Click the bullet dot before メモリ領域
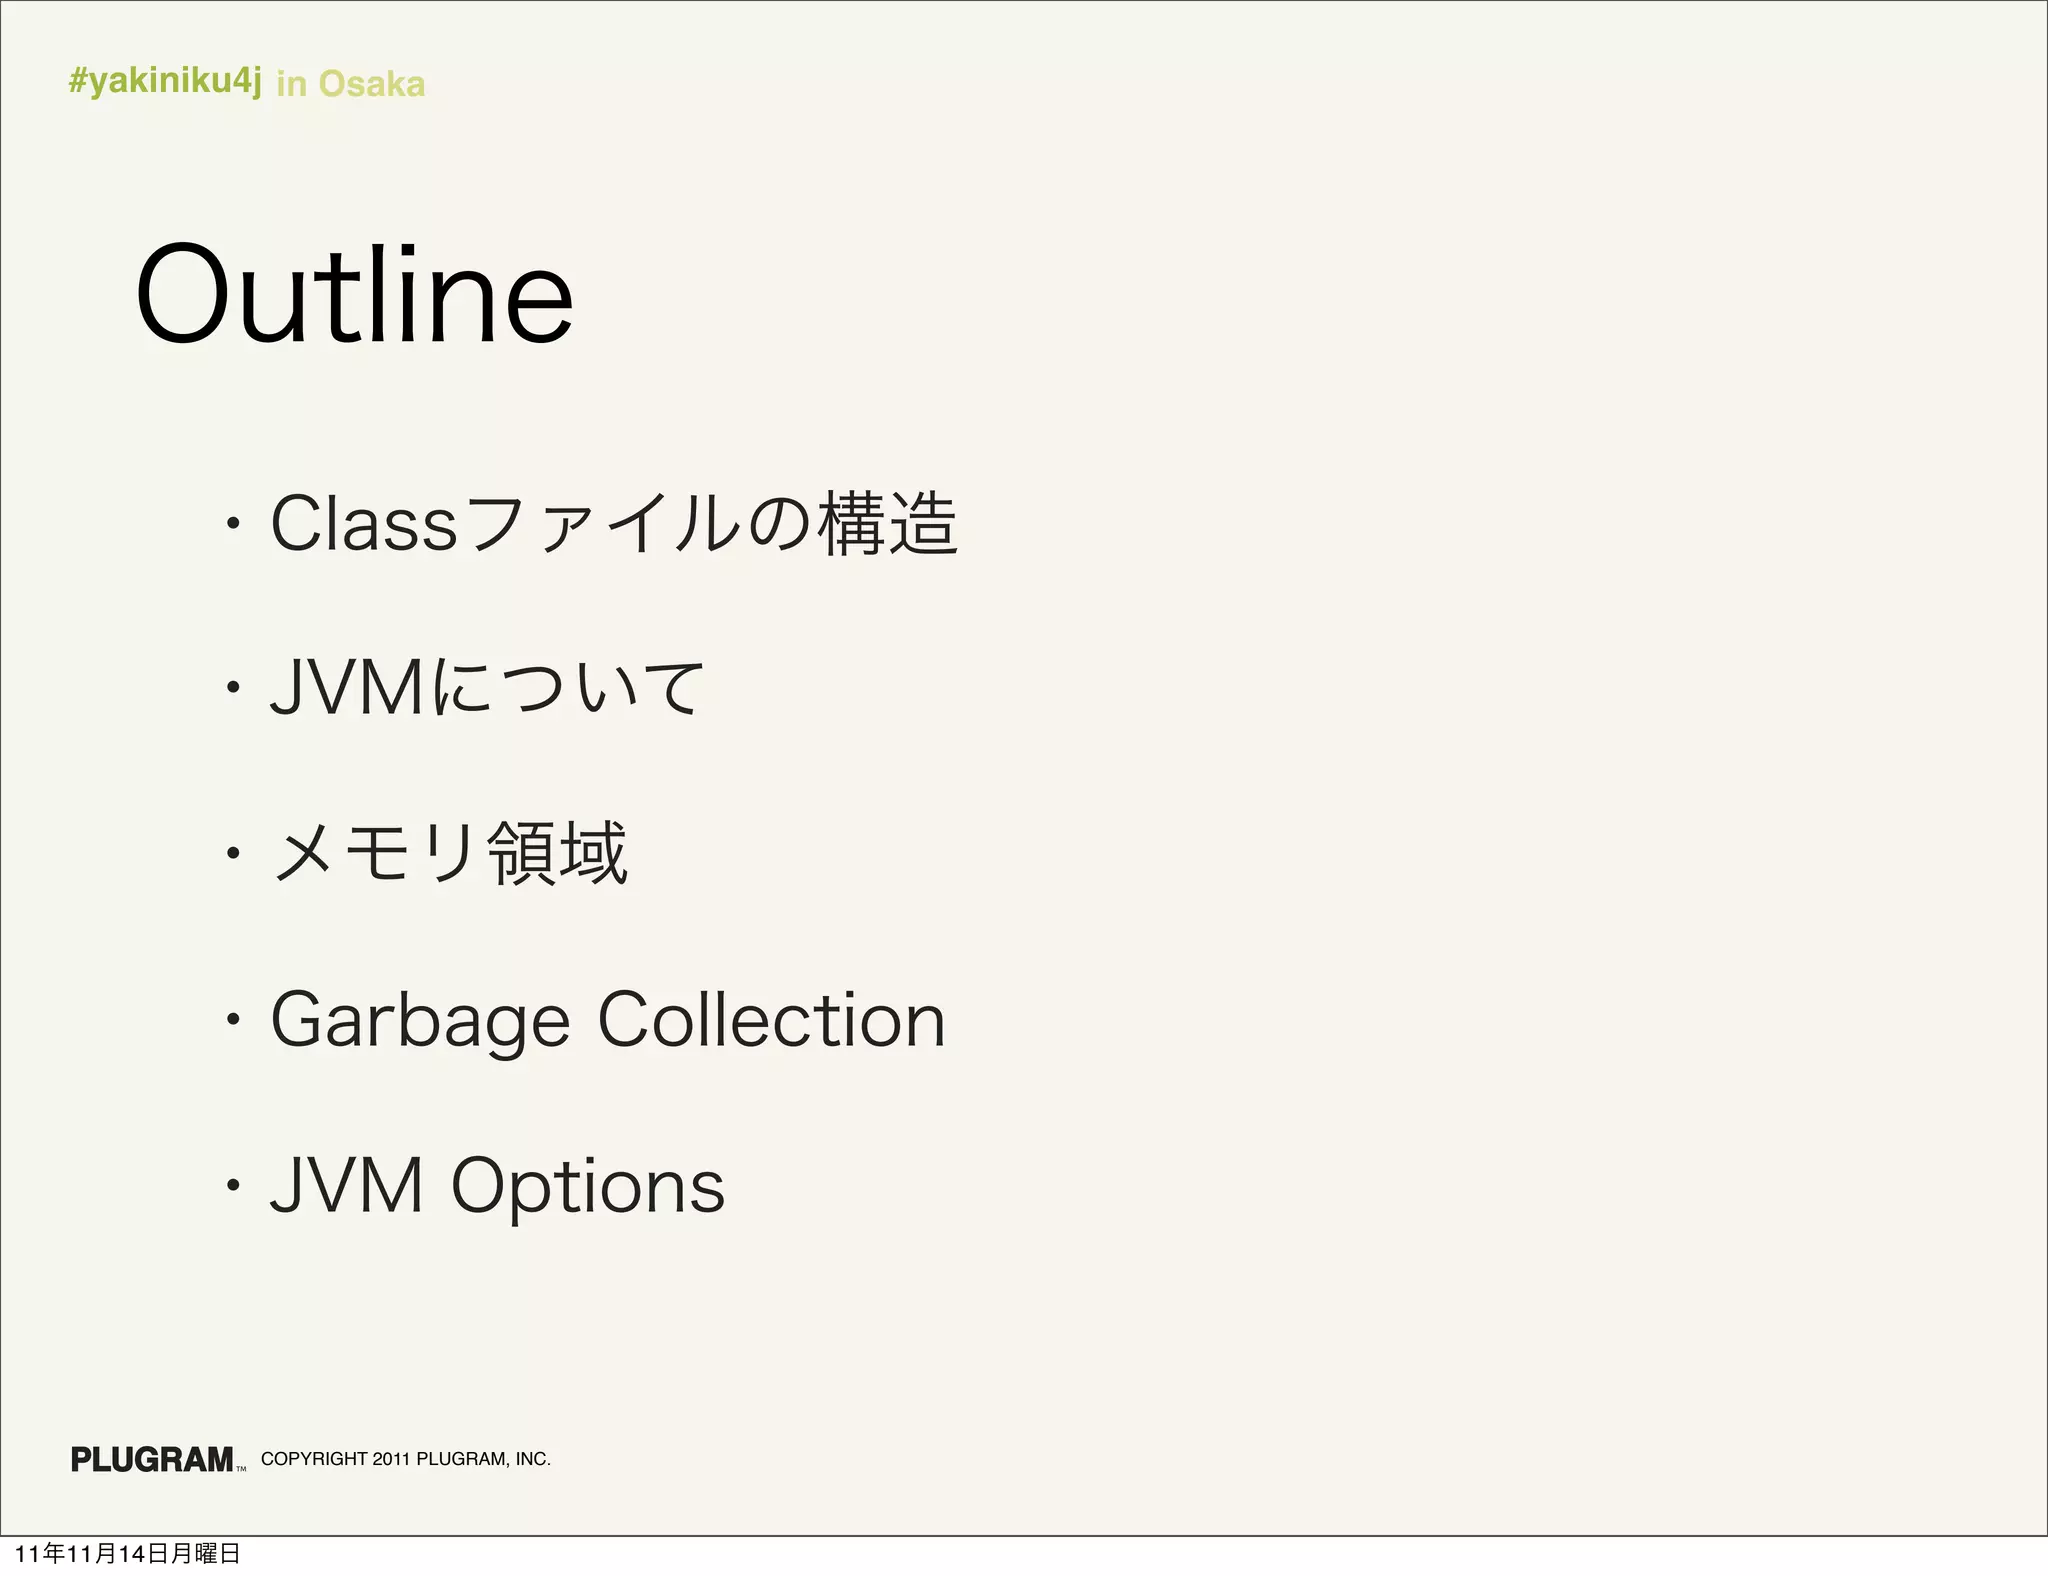 (x=232, y=853)
